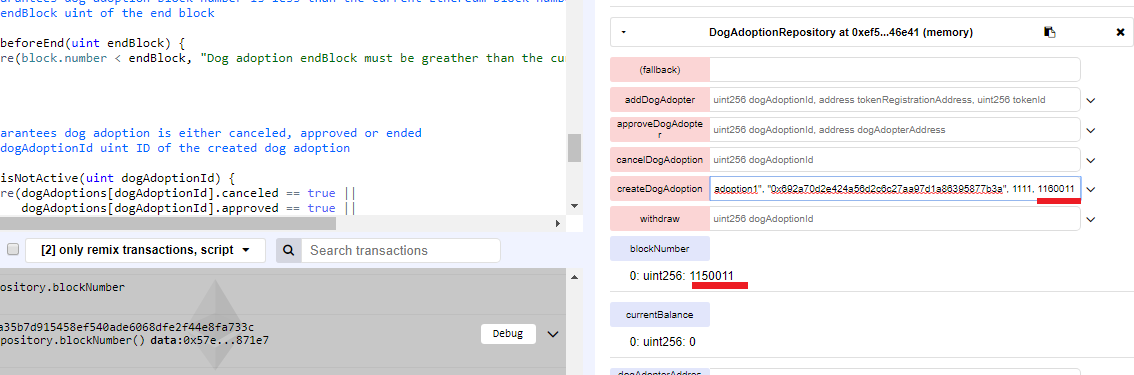Select the blockNumber result value 1150011
This screenshot has width=1134, height=375.
[712, 275]
